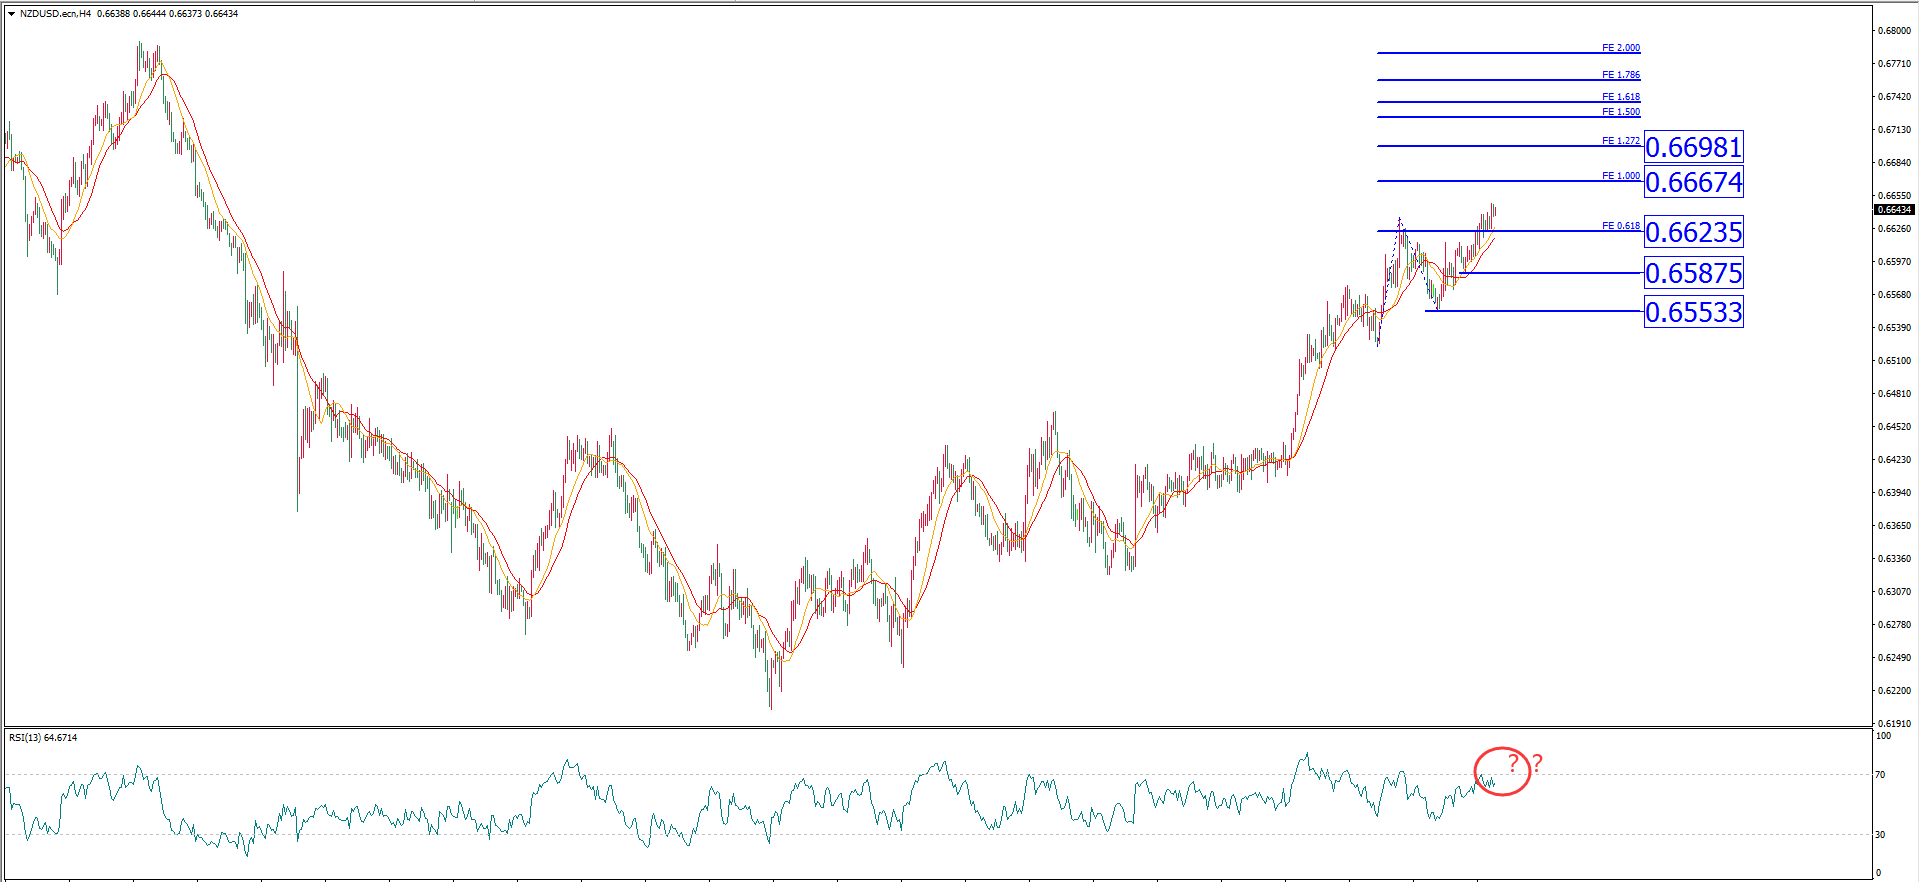Select the 0.65533 price box

pyautogui.click(x=1693, y=313)
